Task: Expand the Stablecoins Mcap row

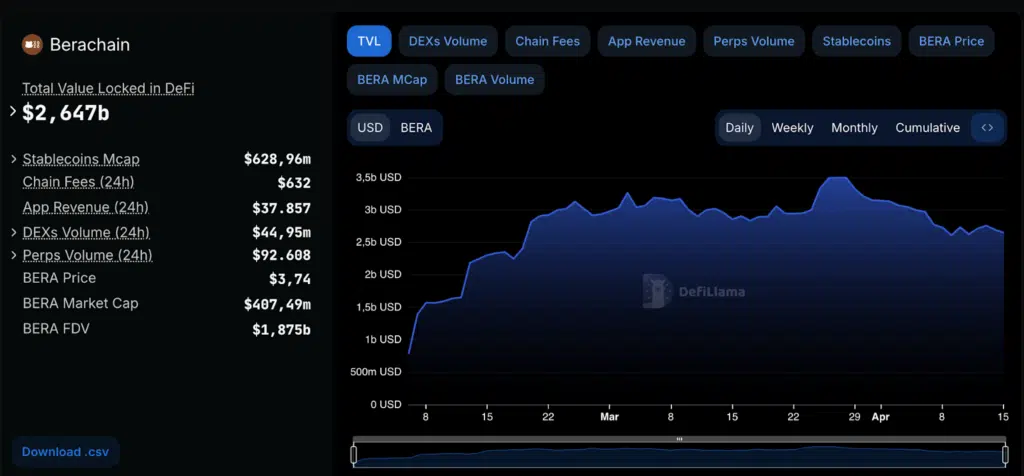Action: [x=13, y=159]
